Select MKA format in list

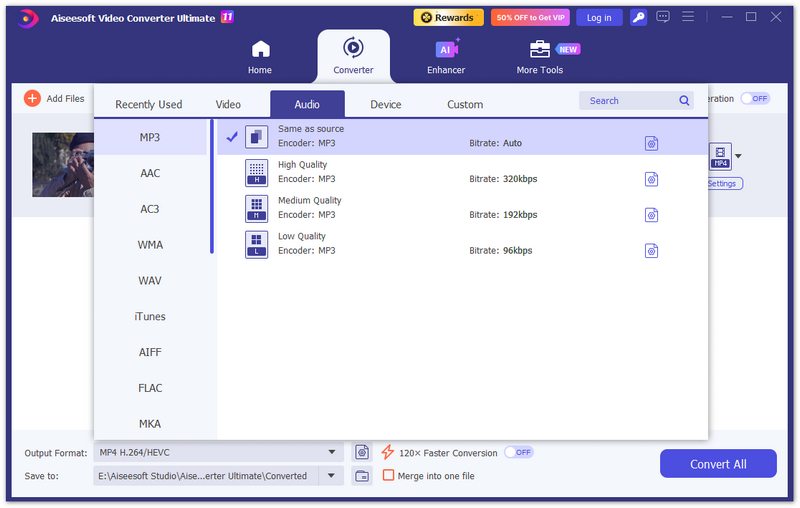coord(150,423)
